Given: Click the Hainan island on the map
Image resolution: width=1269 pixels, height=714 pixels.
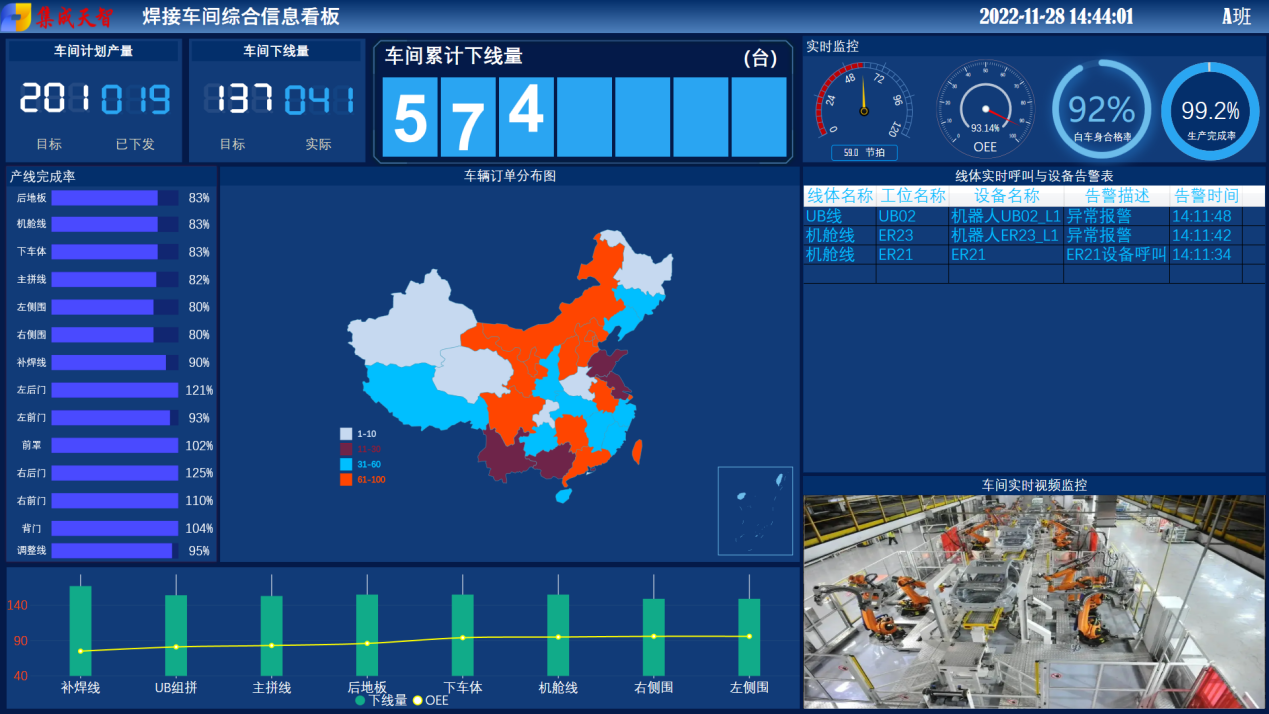Looking at the screenshot, I should (563, 495).
